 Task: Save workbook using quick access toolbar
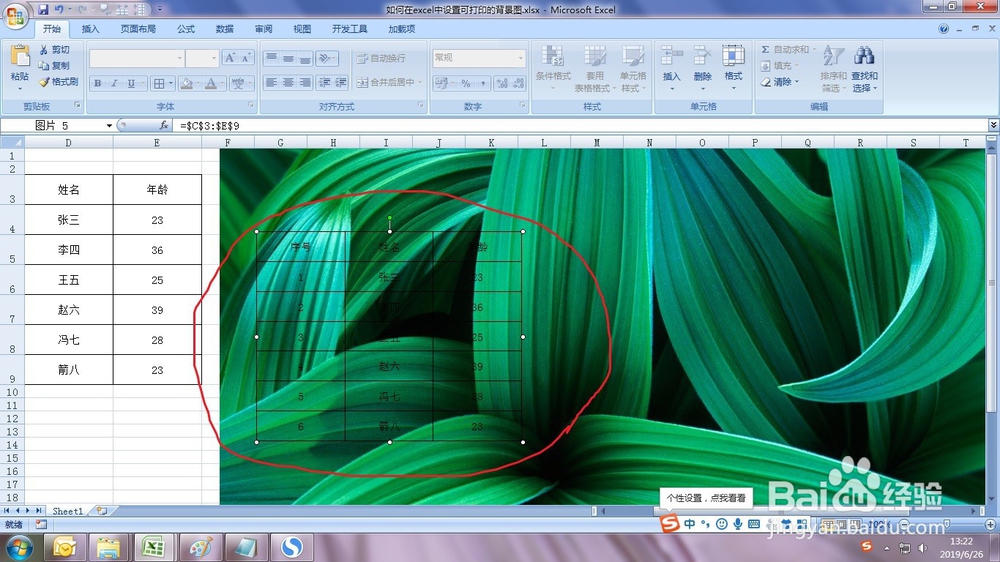click(x=43, y=10)
